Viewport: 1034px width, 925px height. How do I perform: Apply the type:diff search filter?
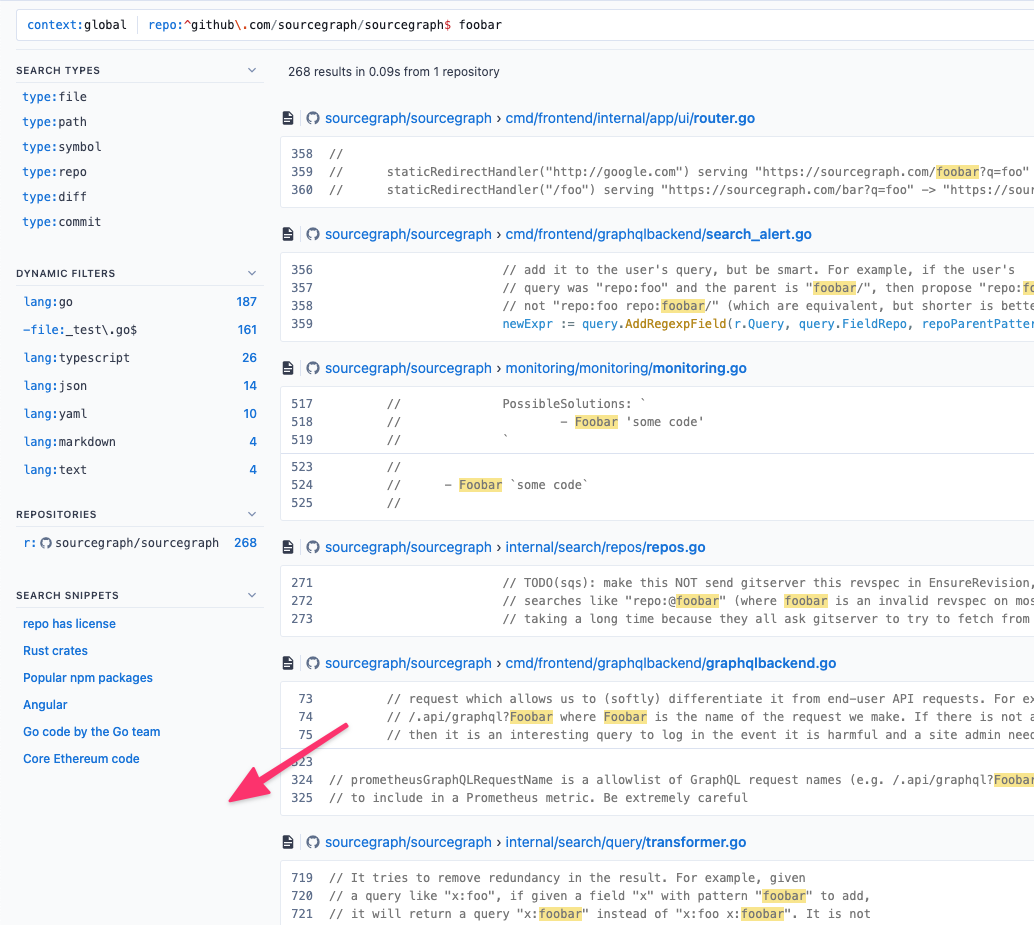pyautogui.click(x=55, y=197)
